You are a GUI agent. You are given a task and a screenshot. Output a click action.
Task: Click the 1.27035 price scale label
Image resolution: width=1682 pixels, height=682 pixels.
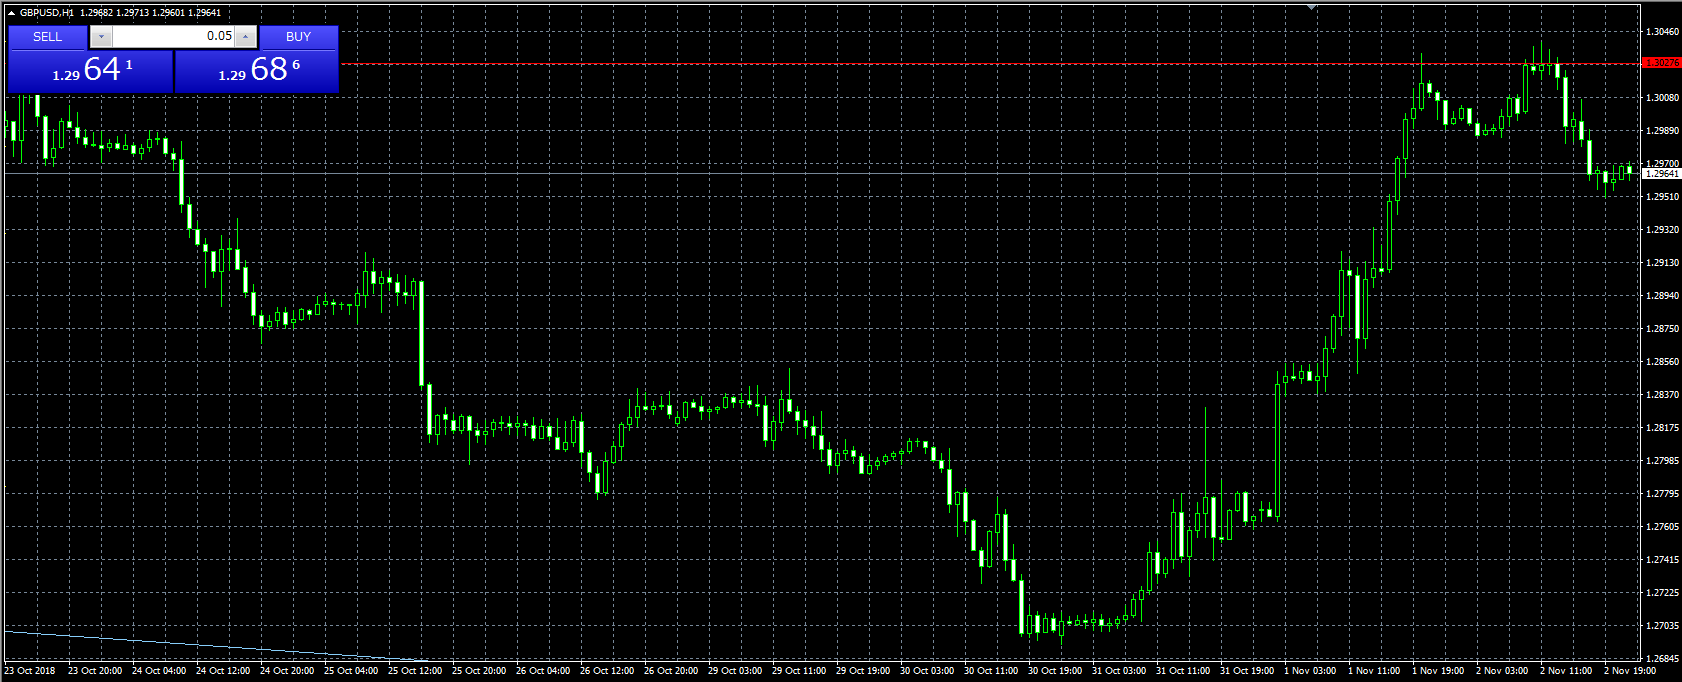pos(1662,626)
